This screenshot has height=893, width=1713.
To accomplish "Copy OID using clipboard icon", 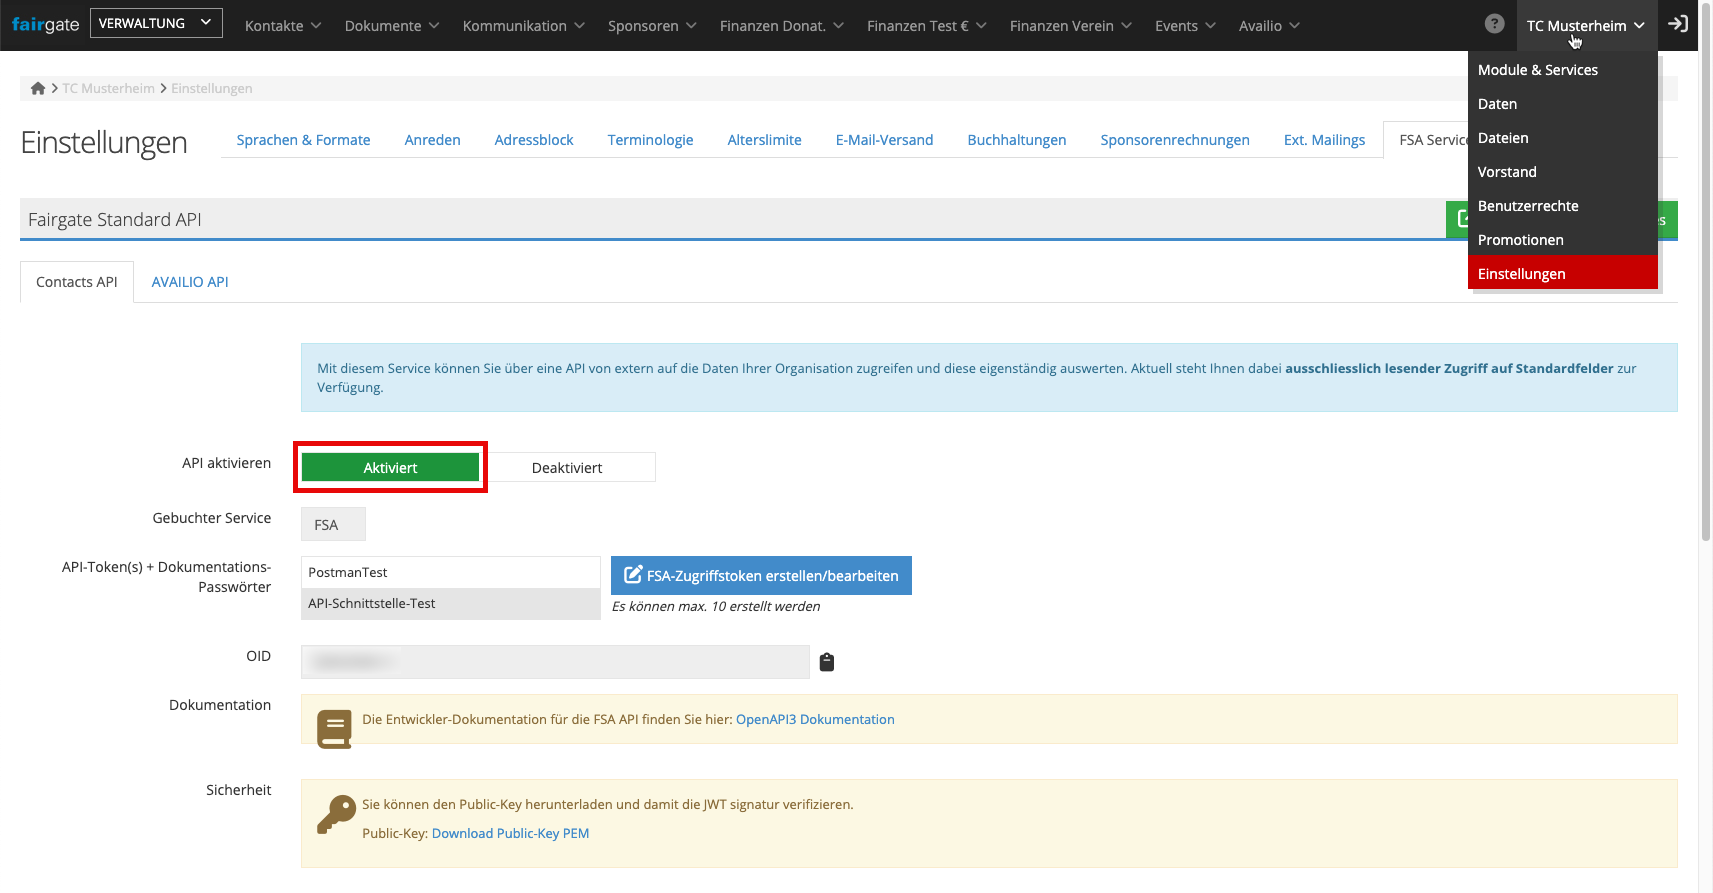I will pos(827,662).
